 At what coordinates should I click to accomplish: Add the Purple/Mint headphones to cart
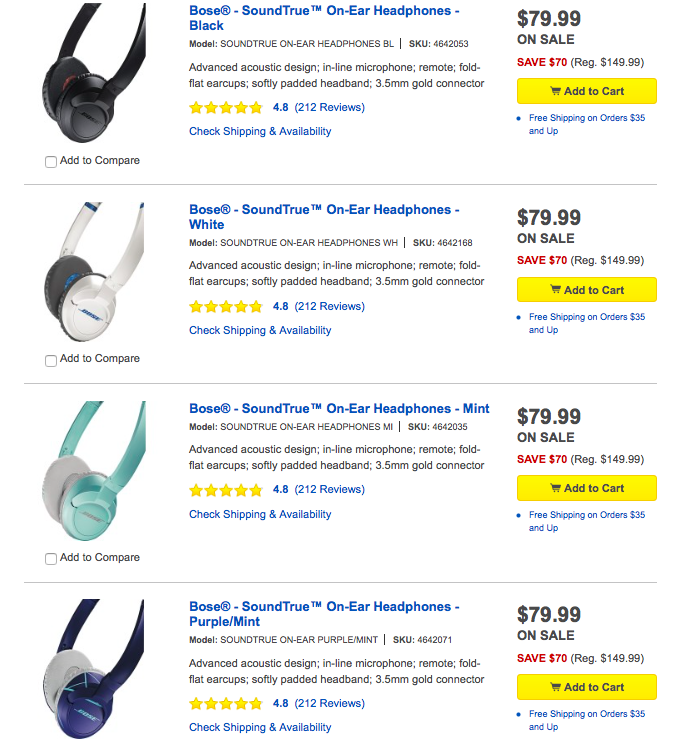coord(586,687)
